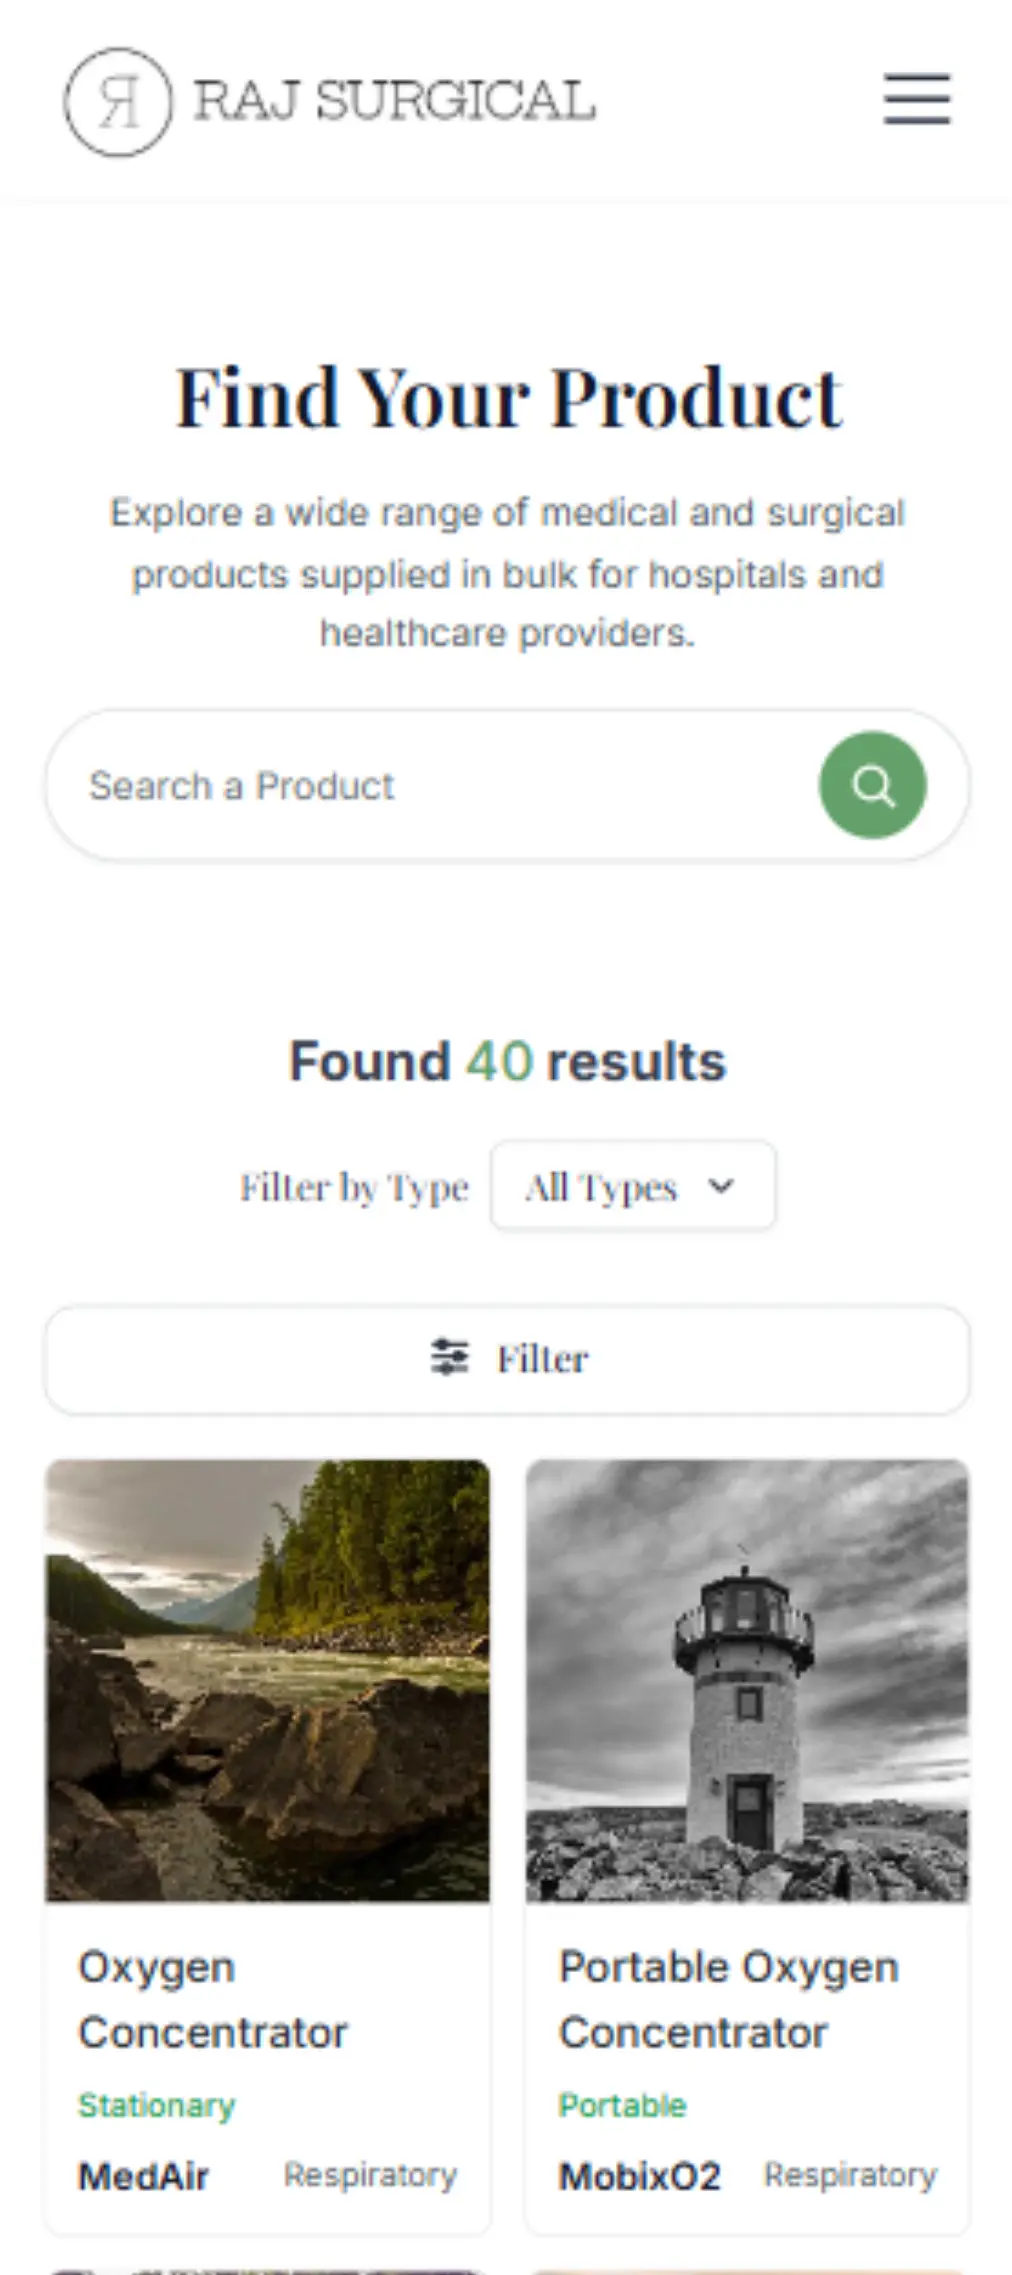Click the Search a Product field
Image resolution: width=1012 pixels, height=2275 pixels.
[440, 786]
